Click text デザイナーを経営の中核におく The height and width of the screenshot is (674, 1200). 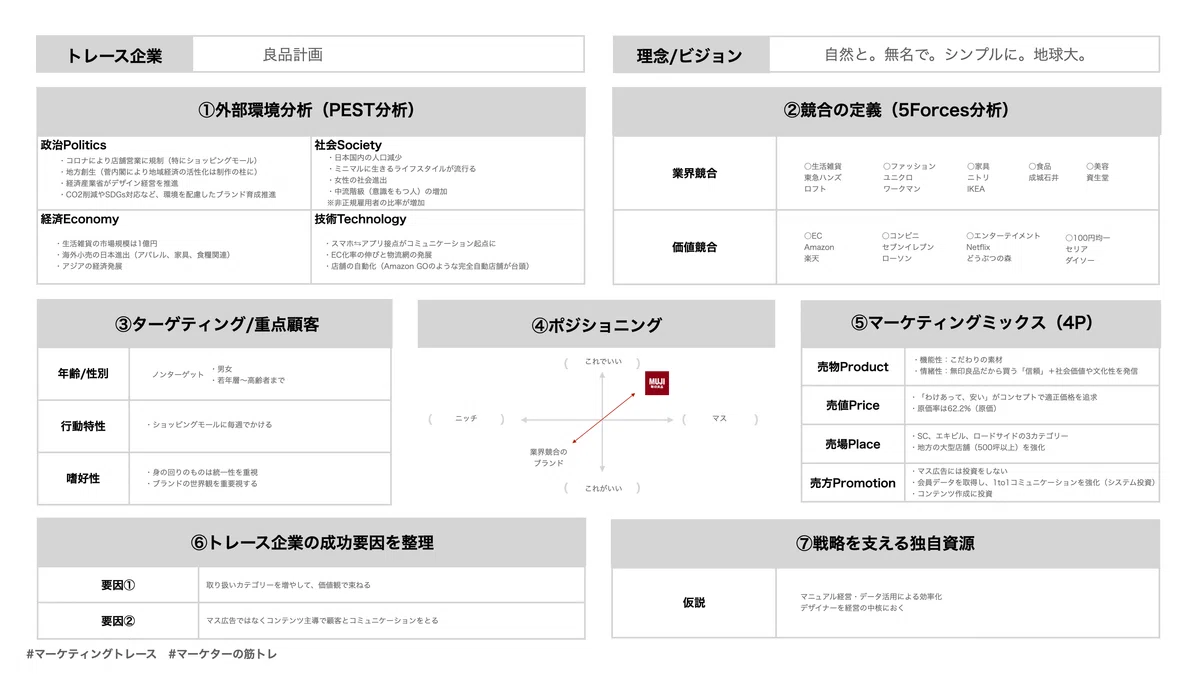pyautogui.click(x=852, y=608)
